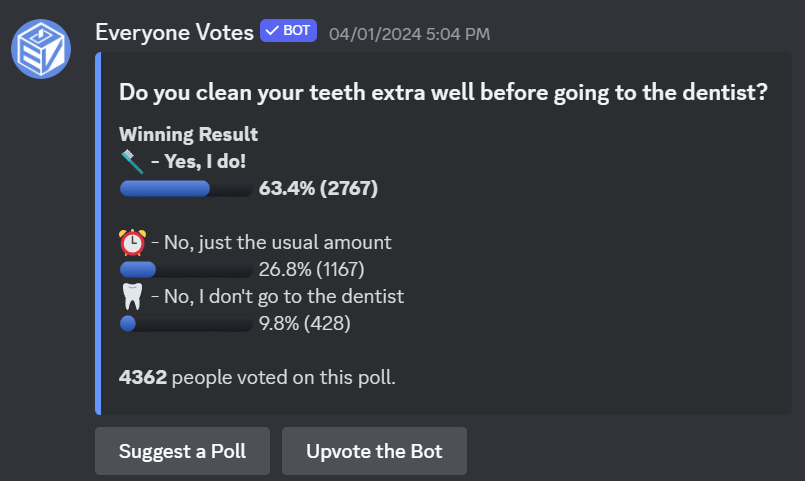The height and width of the screenshot is (481, 805).
Task: Click the Winning Result heading
Action: pyautogui.click(x=188, y=134)
